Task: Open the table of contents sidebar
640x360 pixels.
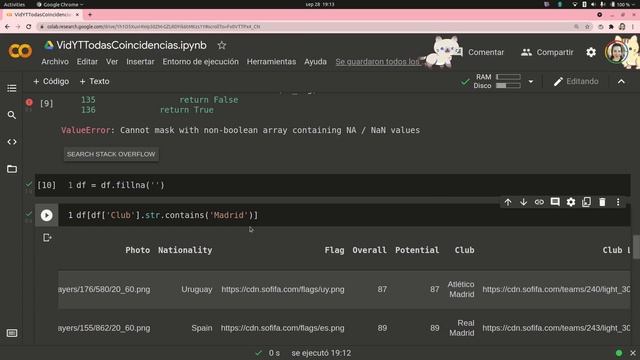Action: click(x=12, y=88)
